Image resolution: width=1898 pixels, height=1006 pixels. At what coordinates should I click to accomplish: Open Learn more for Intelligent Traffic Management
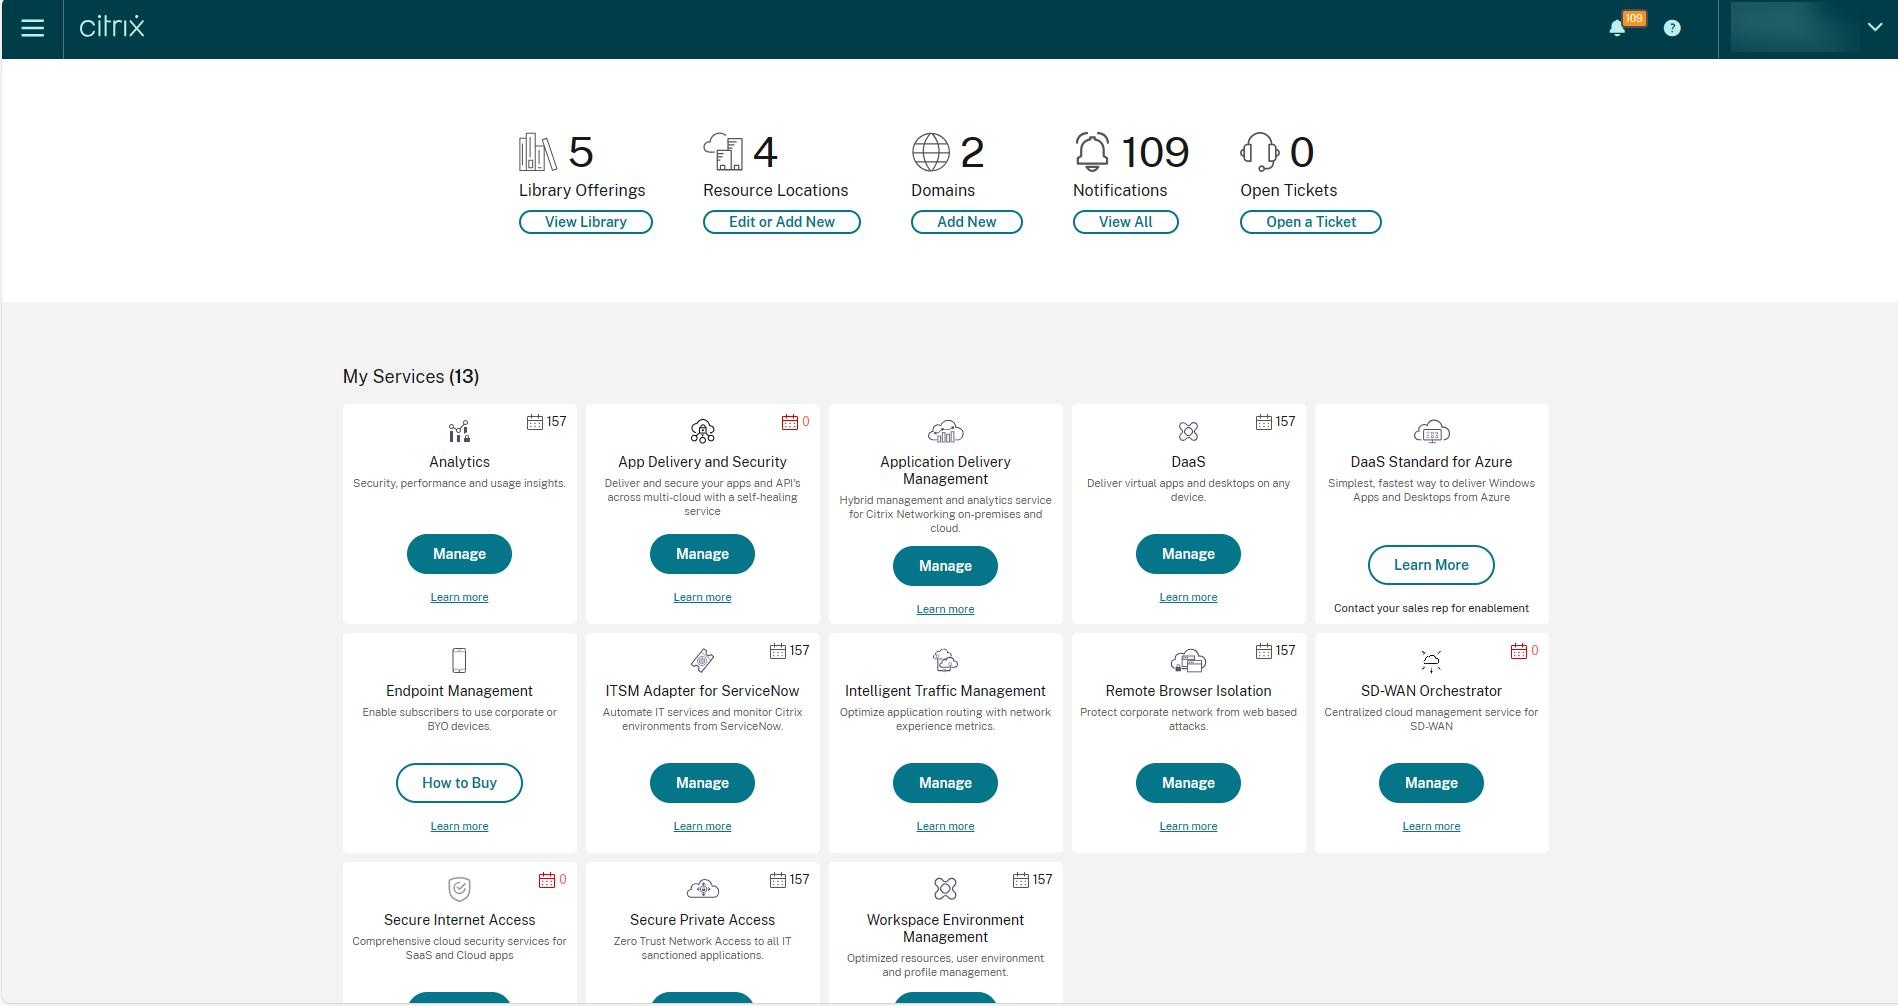coord(945,826)
